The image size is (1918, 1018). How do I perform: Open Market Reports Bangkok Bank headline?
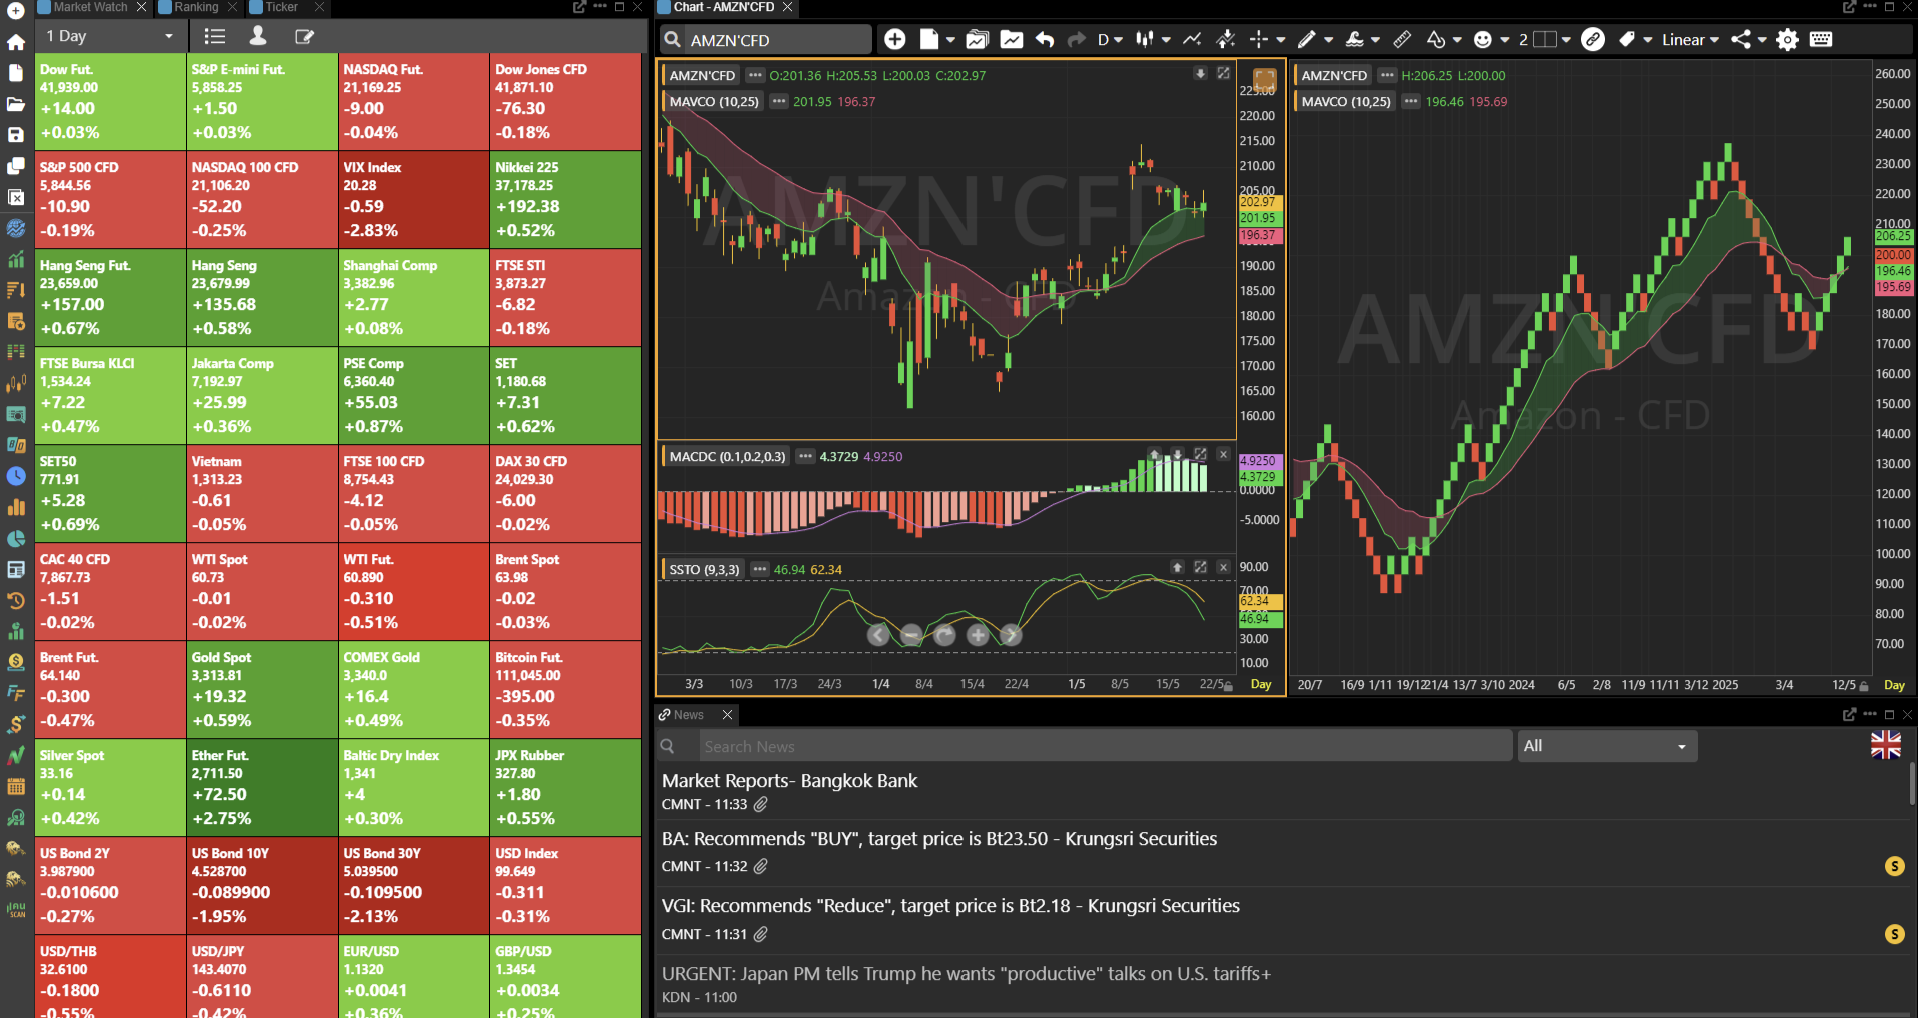[x=789, y=781]
